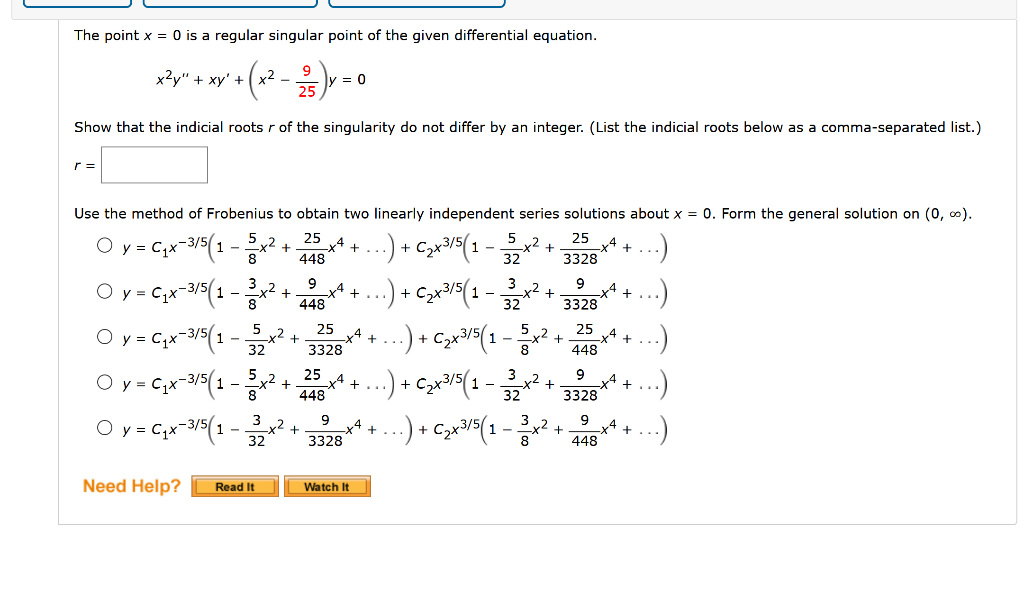The width and height of the screenshot is (1024, 593).
Task: Click the leftmost button at the top
Action: (x=78, y=3)
